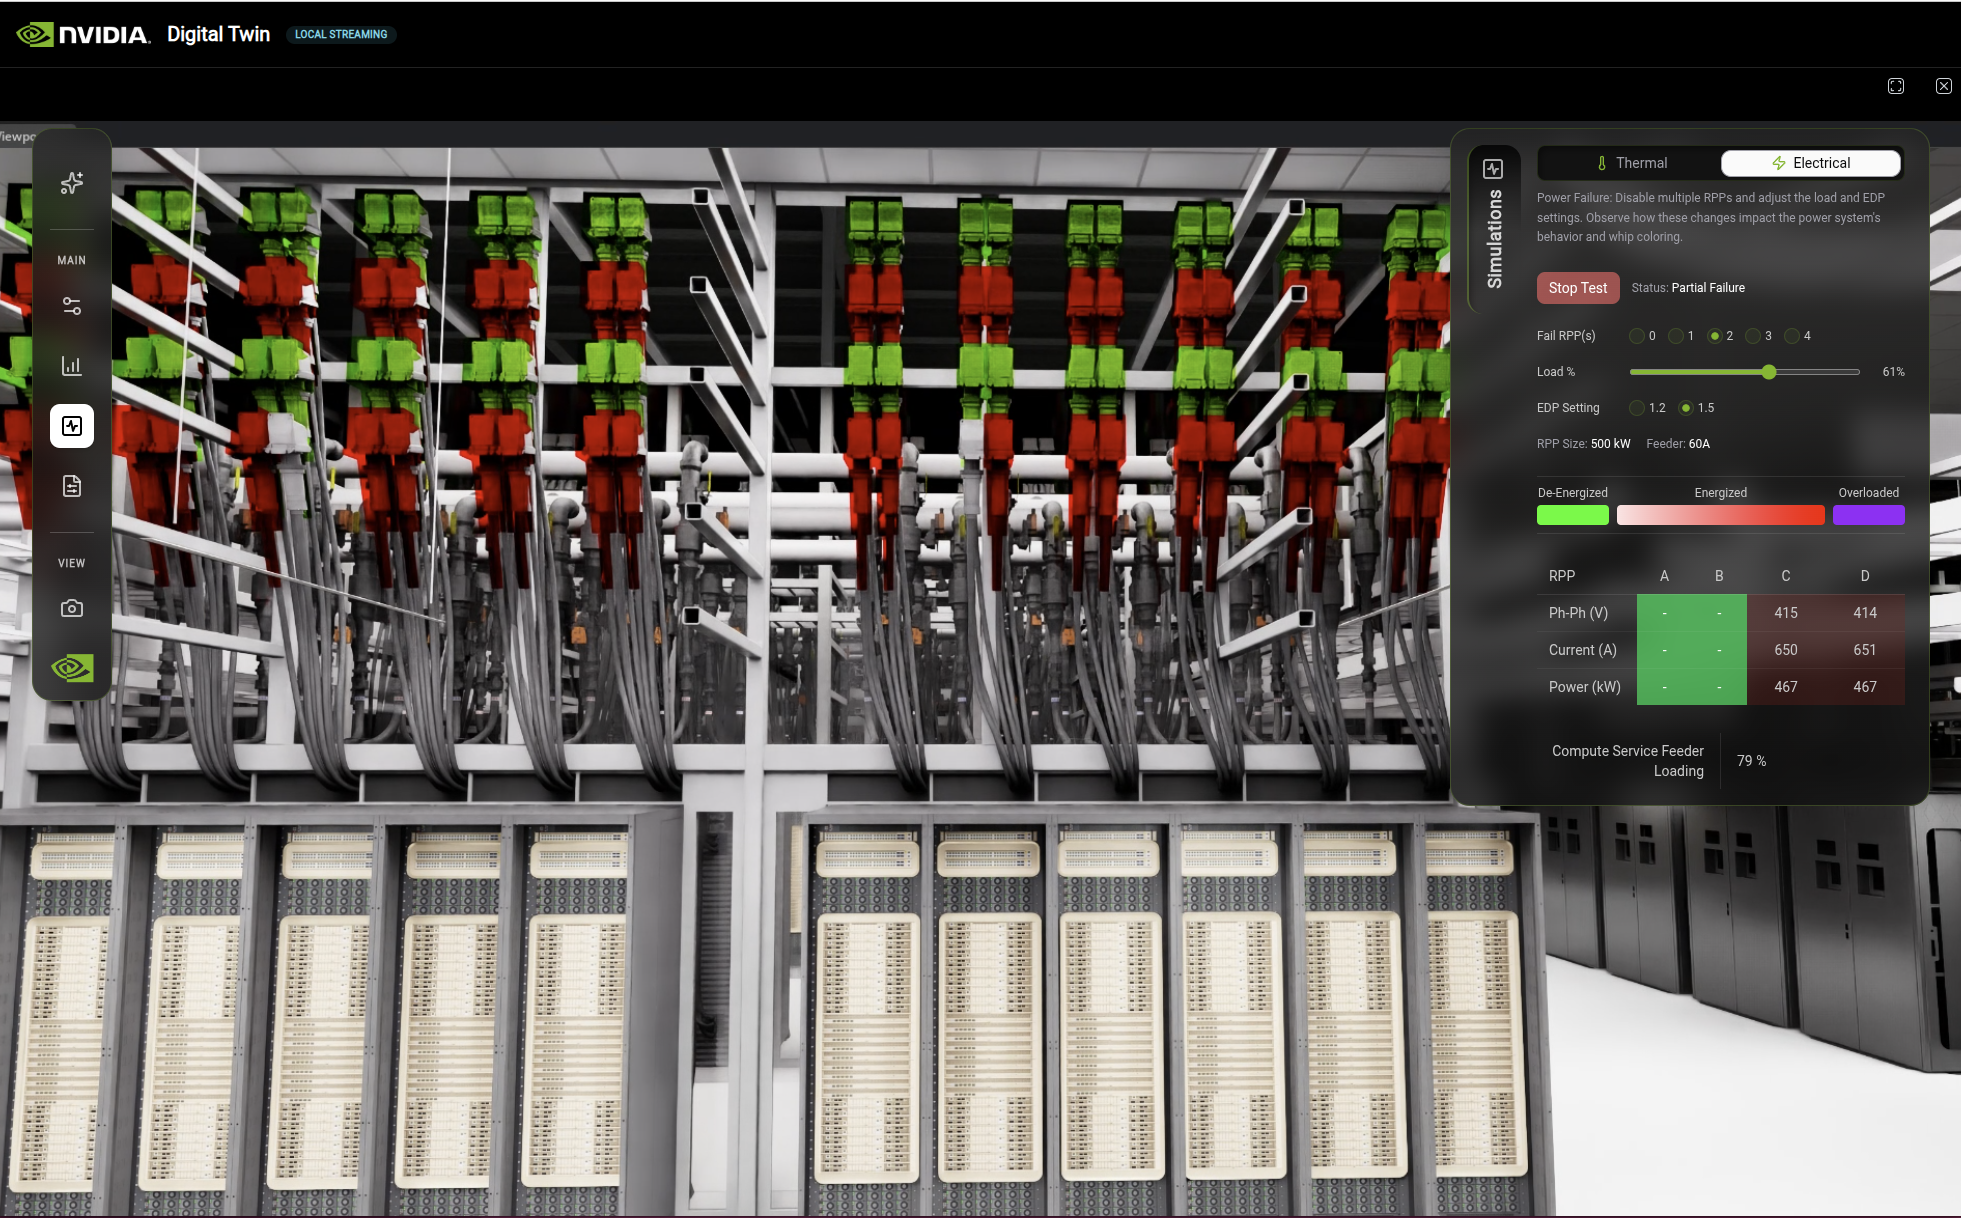
Task: Switch to the Electrical tab
Action: pyautogui.click(x=1810, y=163)
